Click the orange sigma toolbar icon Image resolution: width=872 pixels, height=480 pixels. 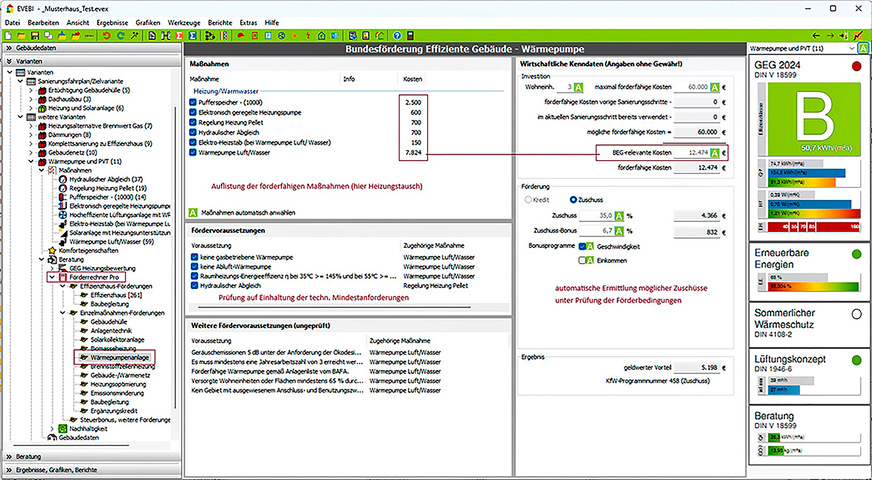pyautogui.click(x=179, y=36)
